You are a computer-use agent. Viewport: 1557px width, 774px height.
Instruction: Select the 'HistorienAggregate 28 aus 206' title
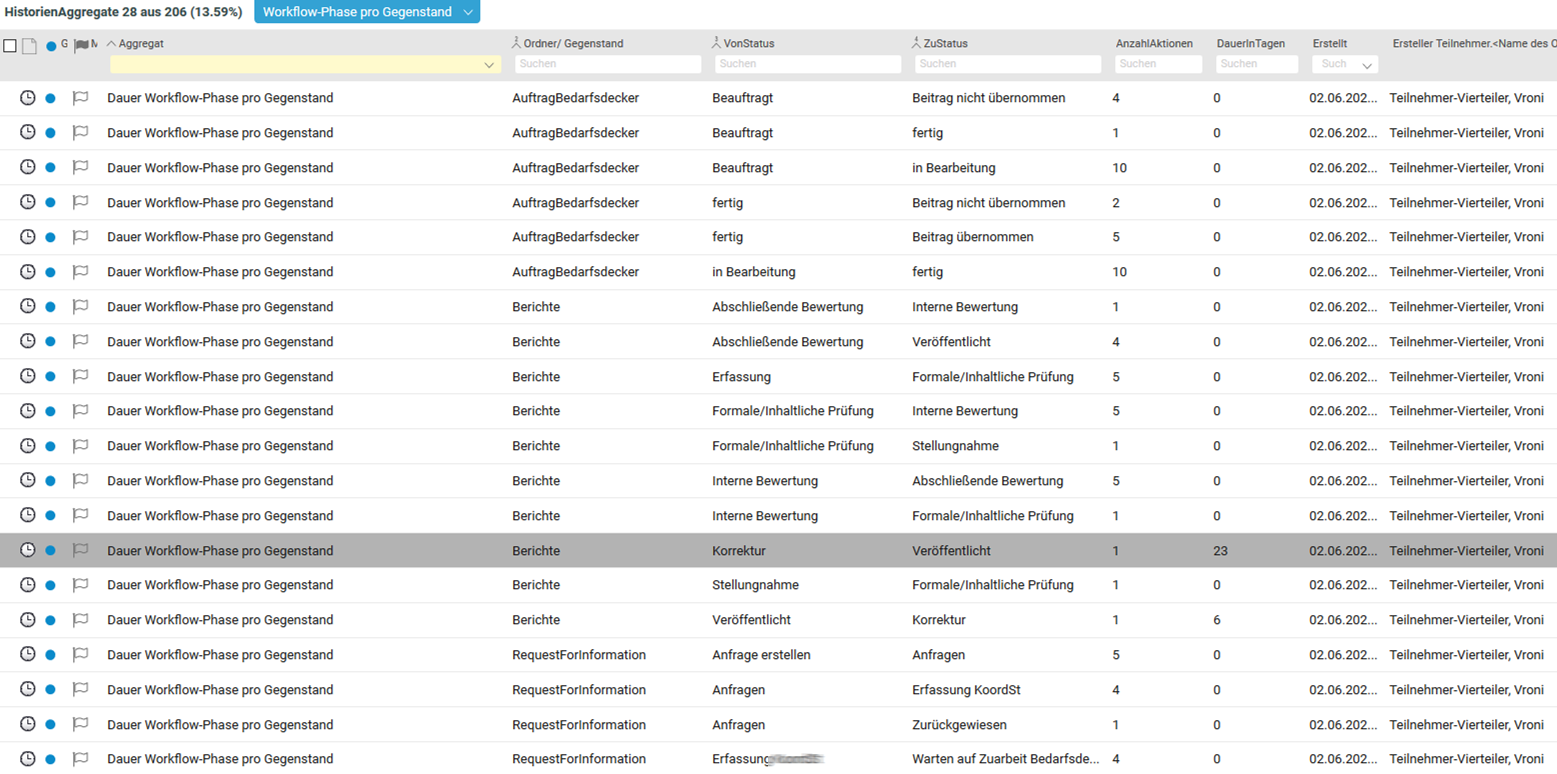pyautogui.click(x=123, y=12)
